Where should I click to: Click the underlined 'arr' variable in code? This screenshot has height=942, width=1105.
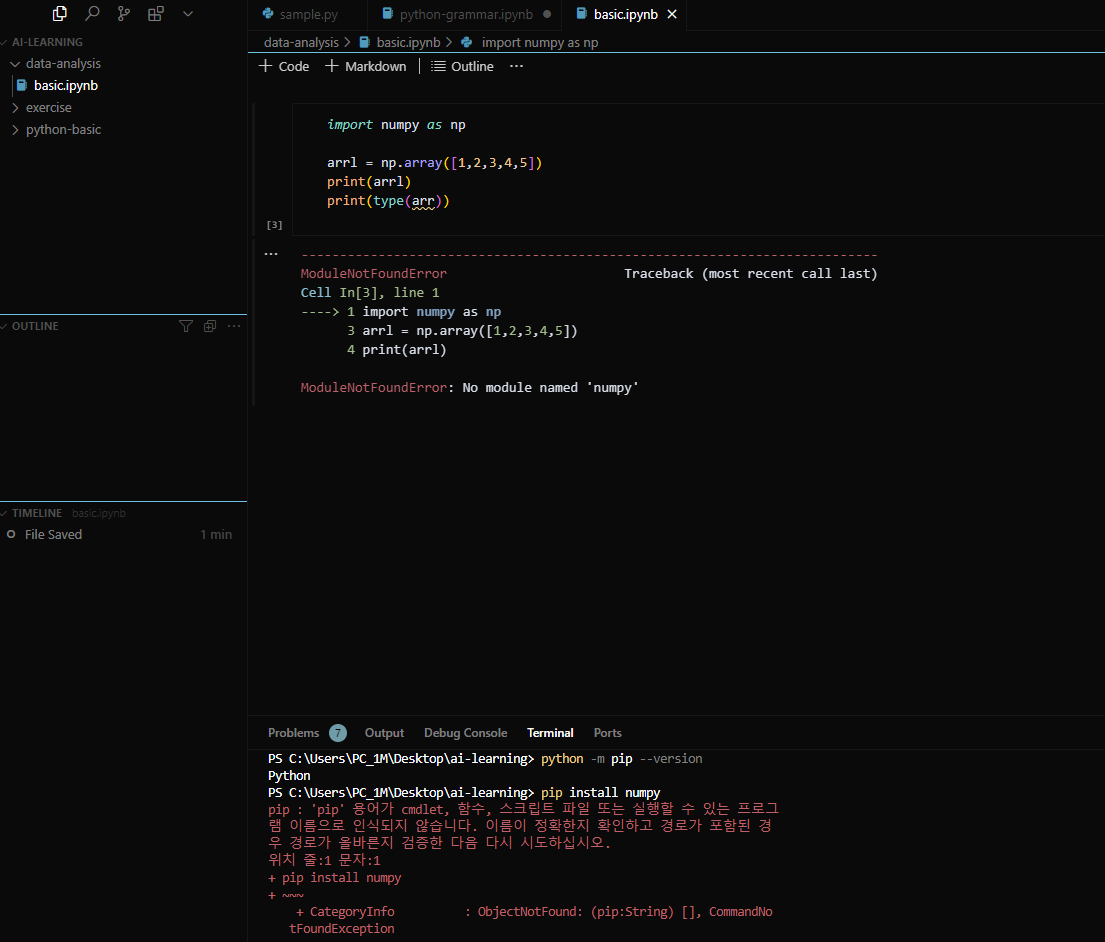pos(423,201)
